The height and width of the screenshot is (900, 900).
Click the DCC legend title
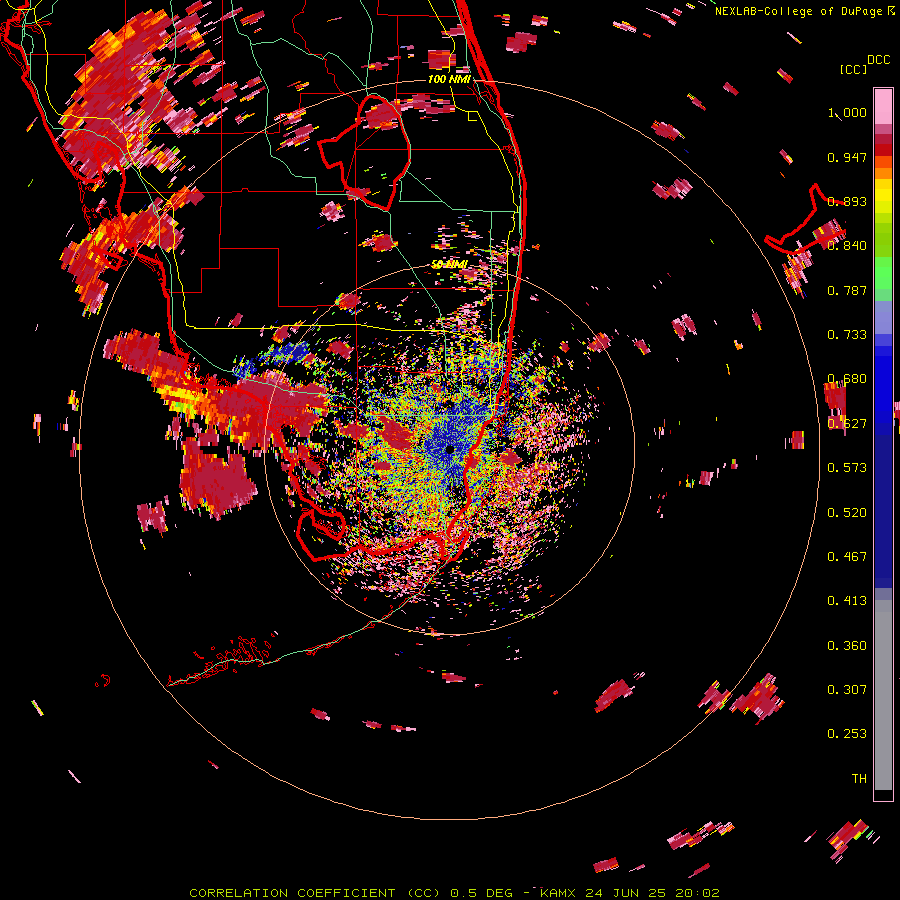pyautogui.click(x=878, y=60)
